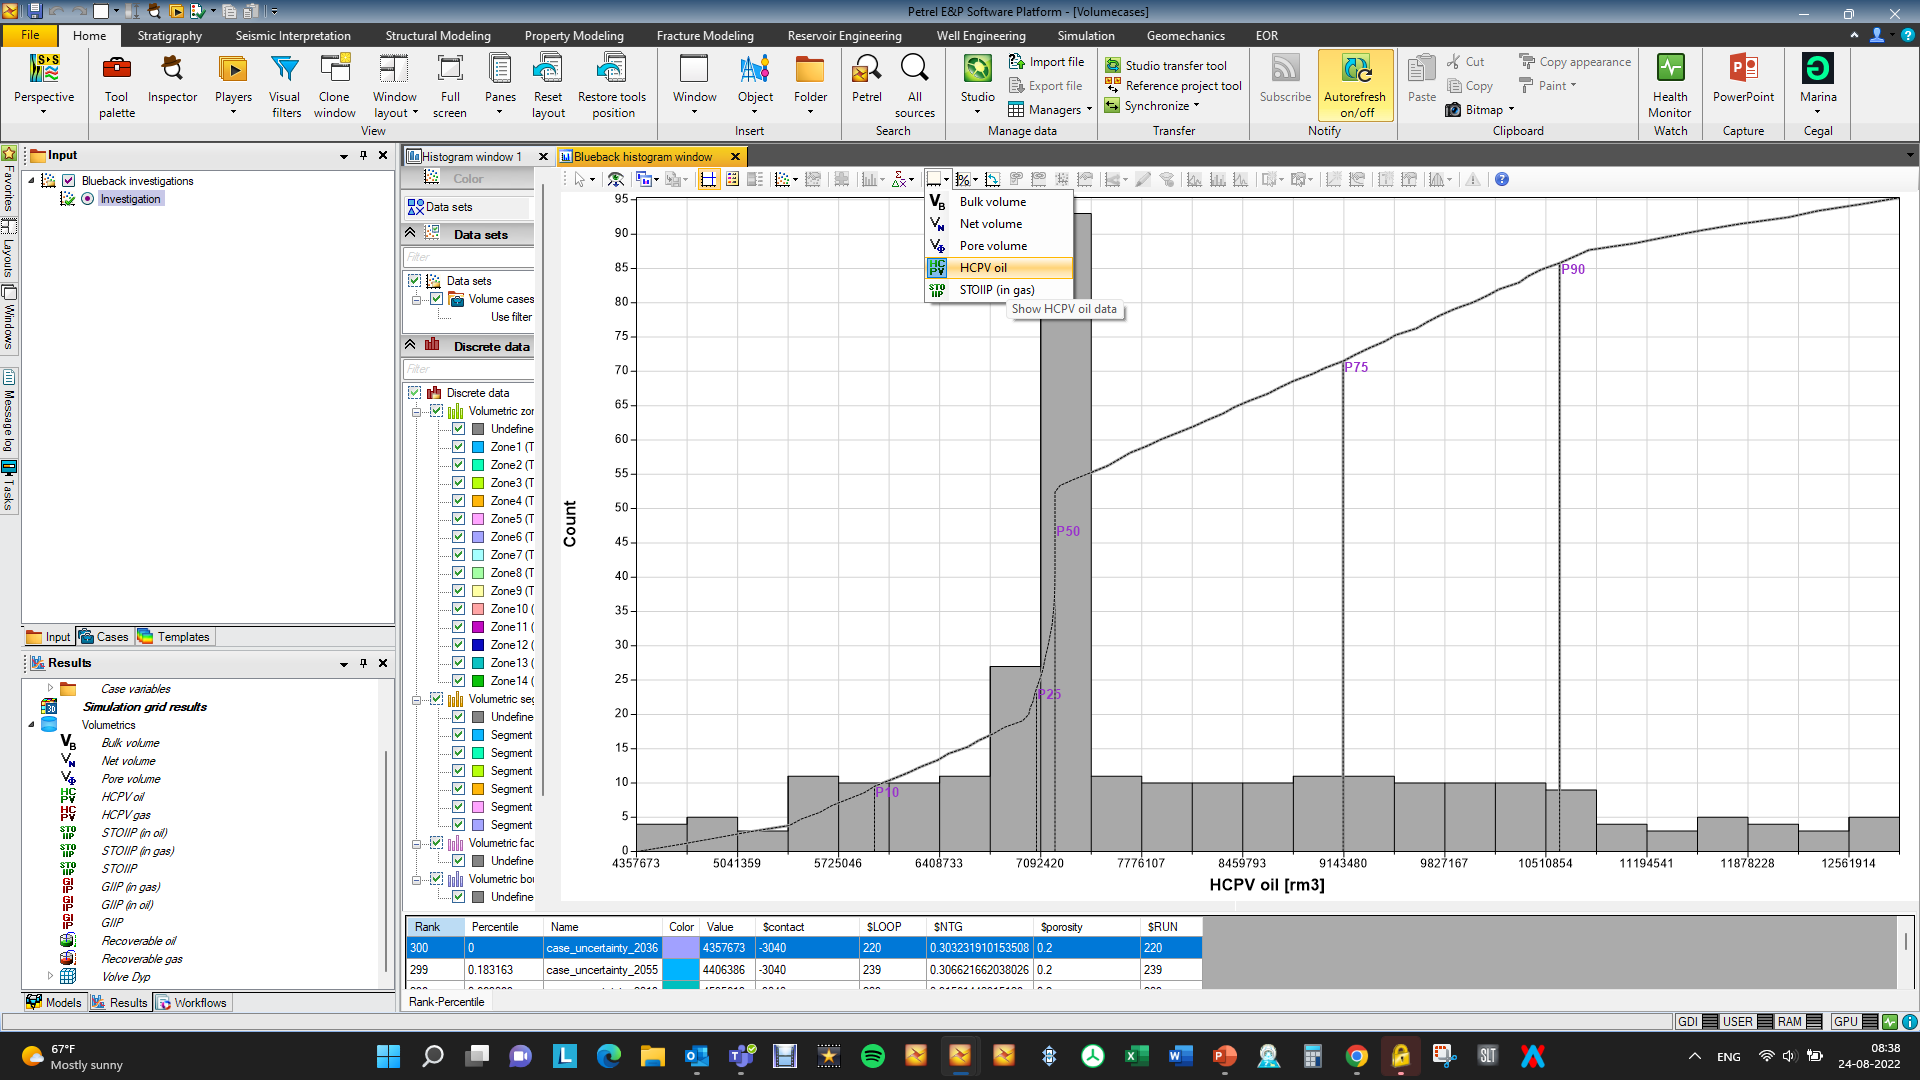
Task: Toggle the Volume cases checkbox
Action: point(436,299)
